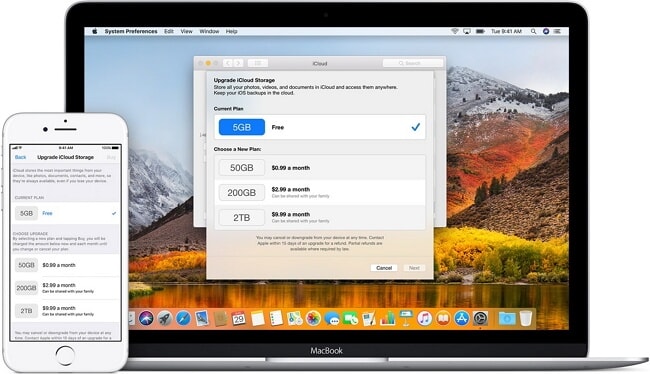Image resolution: width=650 pixels, height=374 pixels.
Task: Open App Store in the Dock
Action: coord(461,318)
